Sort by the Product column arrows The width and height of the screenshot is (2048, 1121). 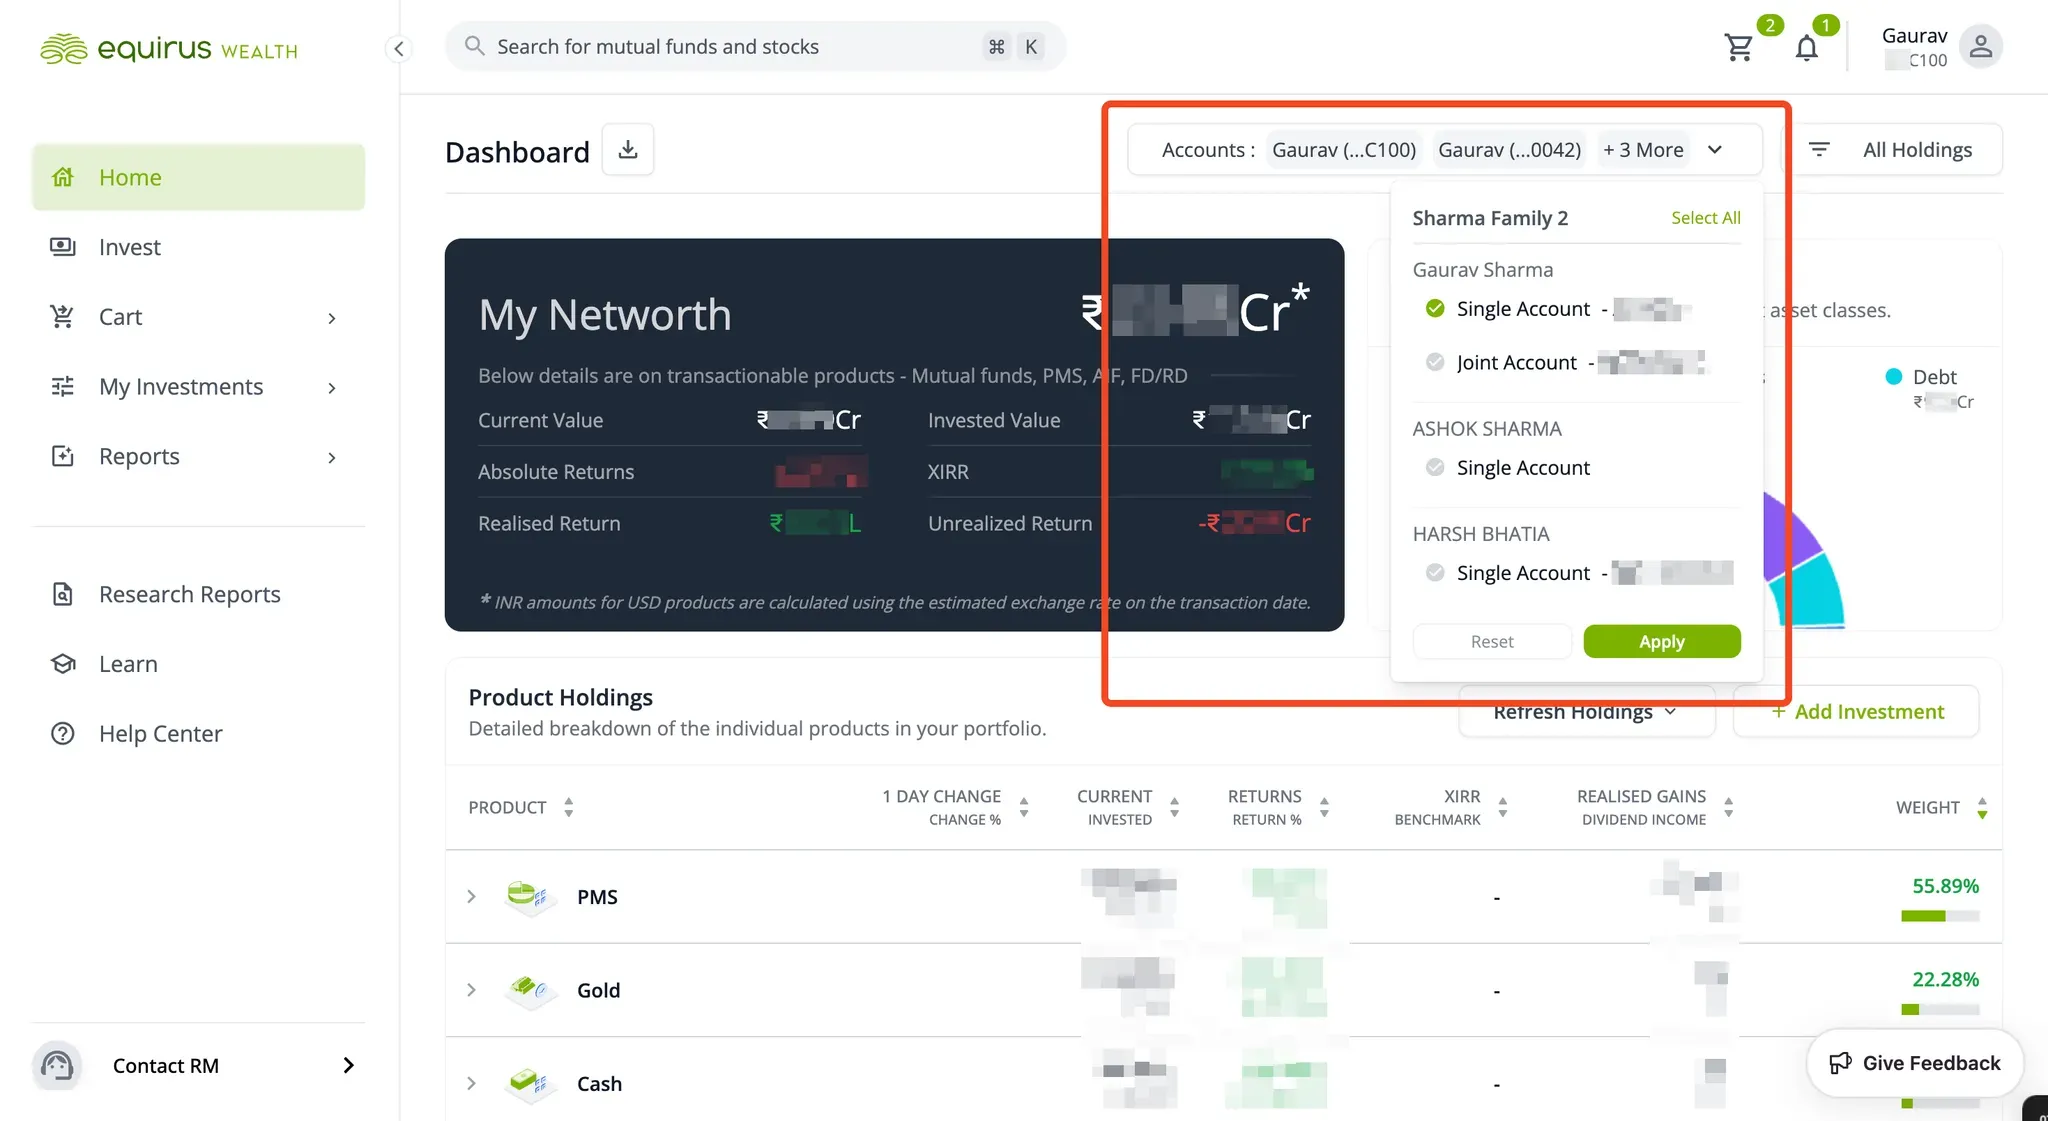[x=568, y=807]
